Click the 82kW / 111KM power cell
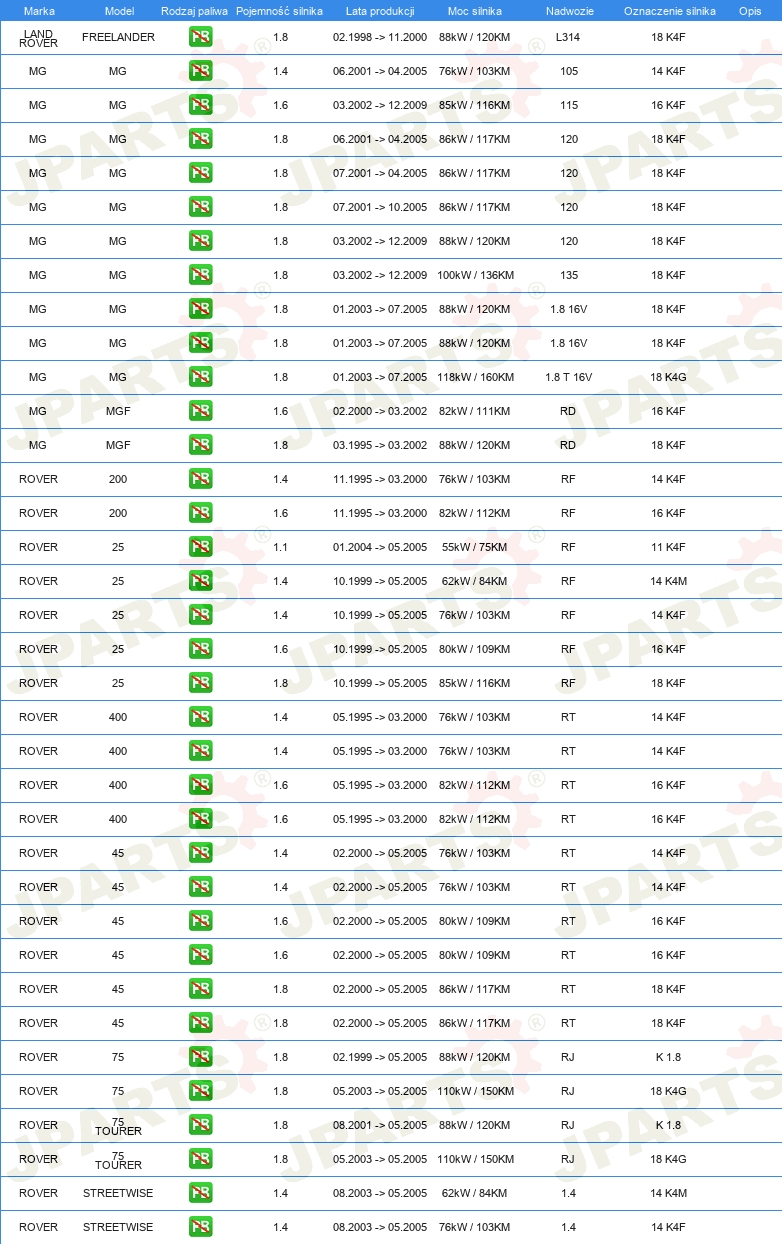 click(474, 411)
